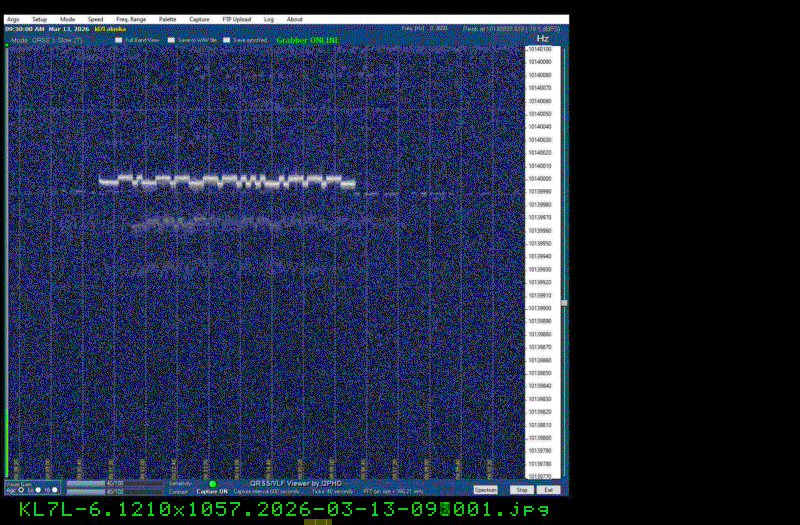The width and height of the screenshot is (800, 525).
Task: Select the Agc visual gain radio button
Action: point(22,491)
